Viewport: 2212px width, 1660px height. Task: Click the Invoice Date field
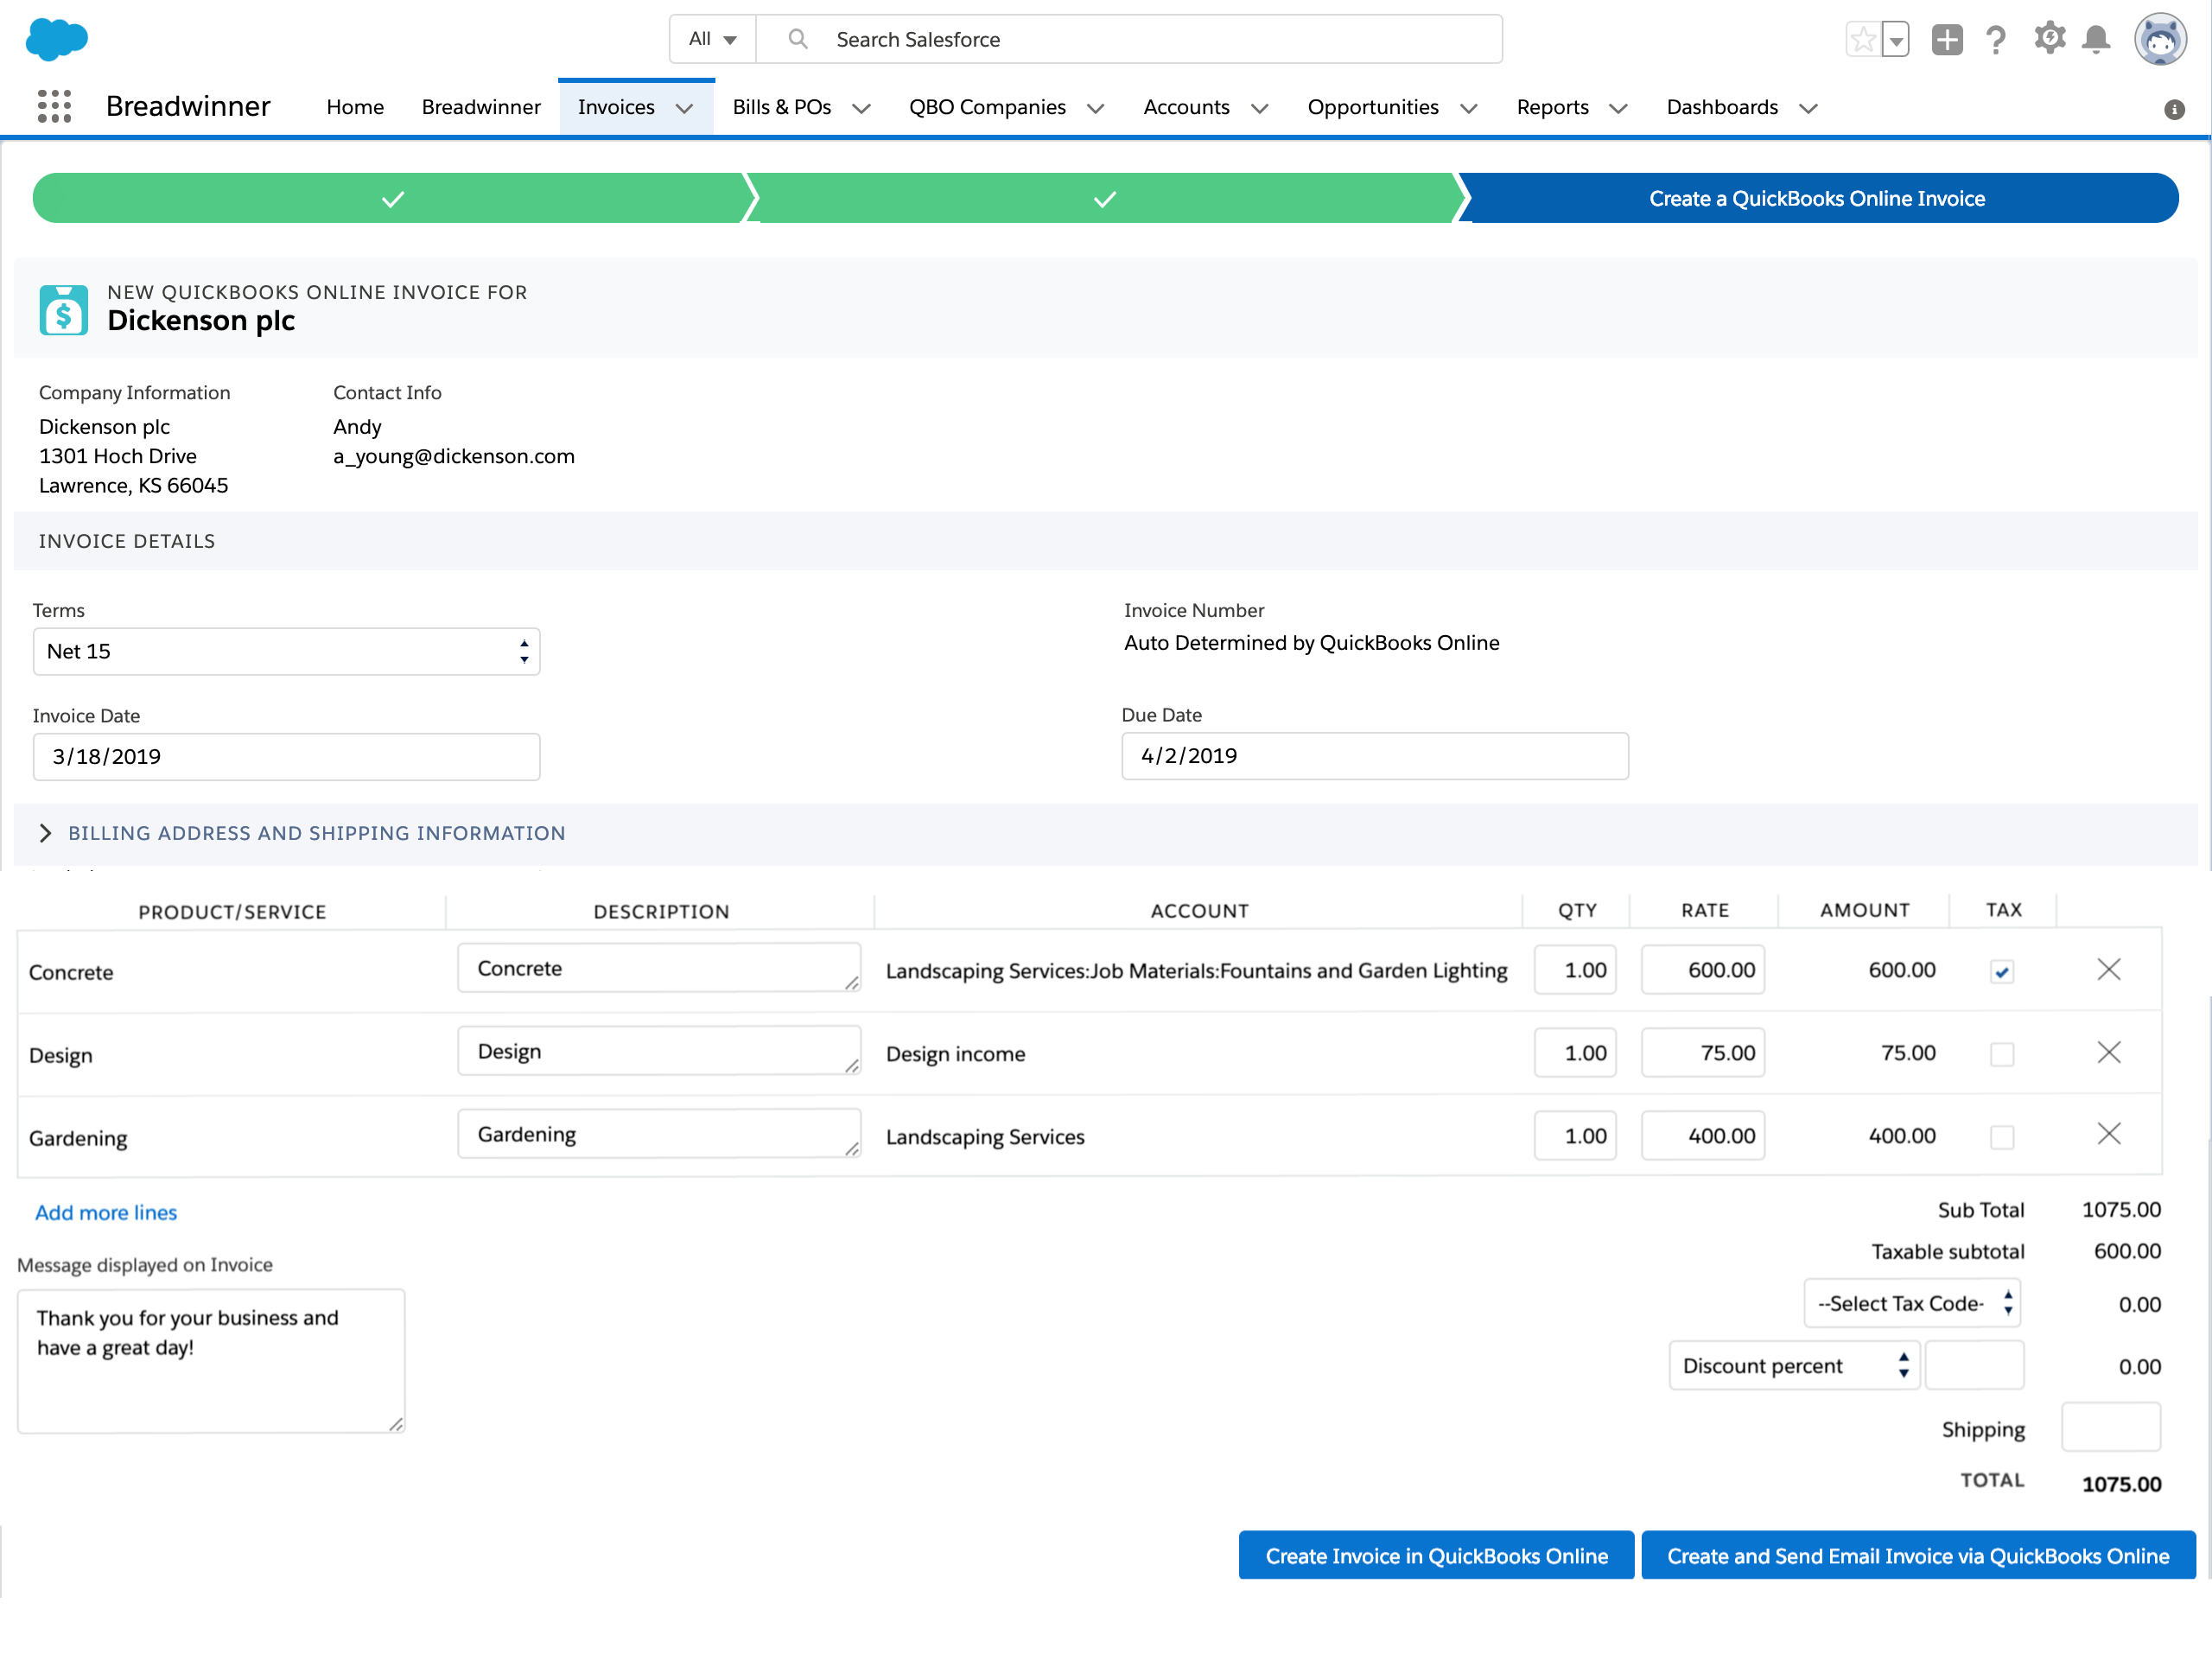point(286,756)
